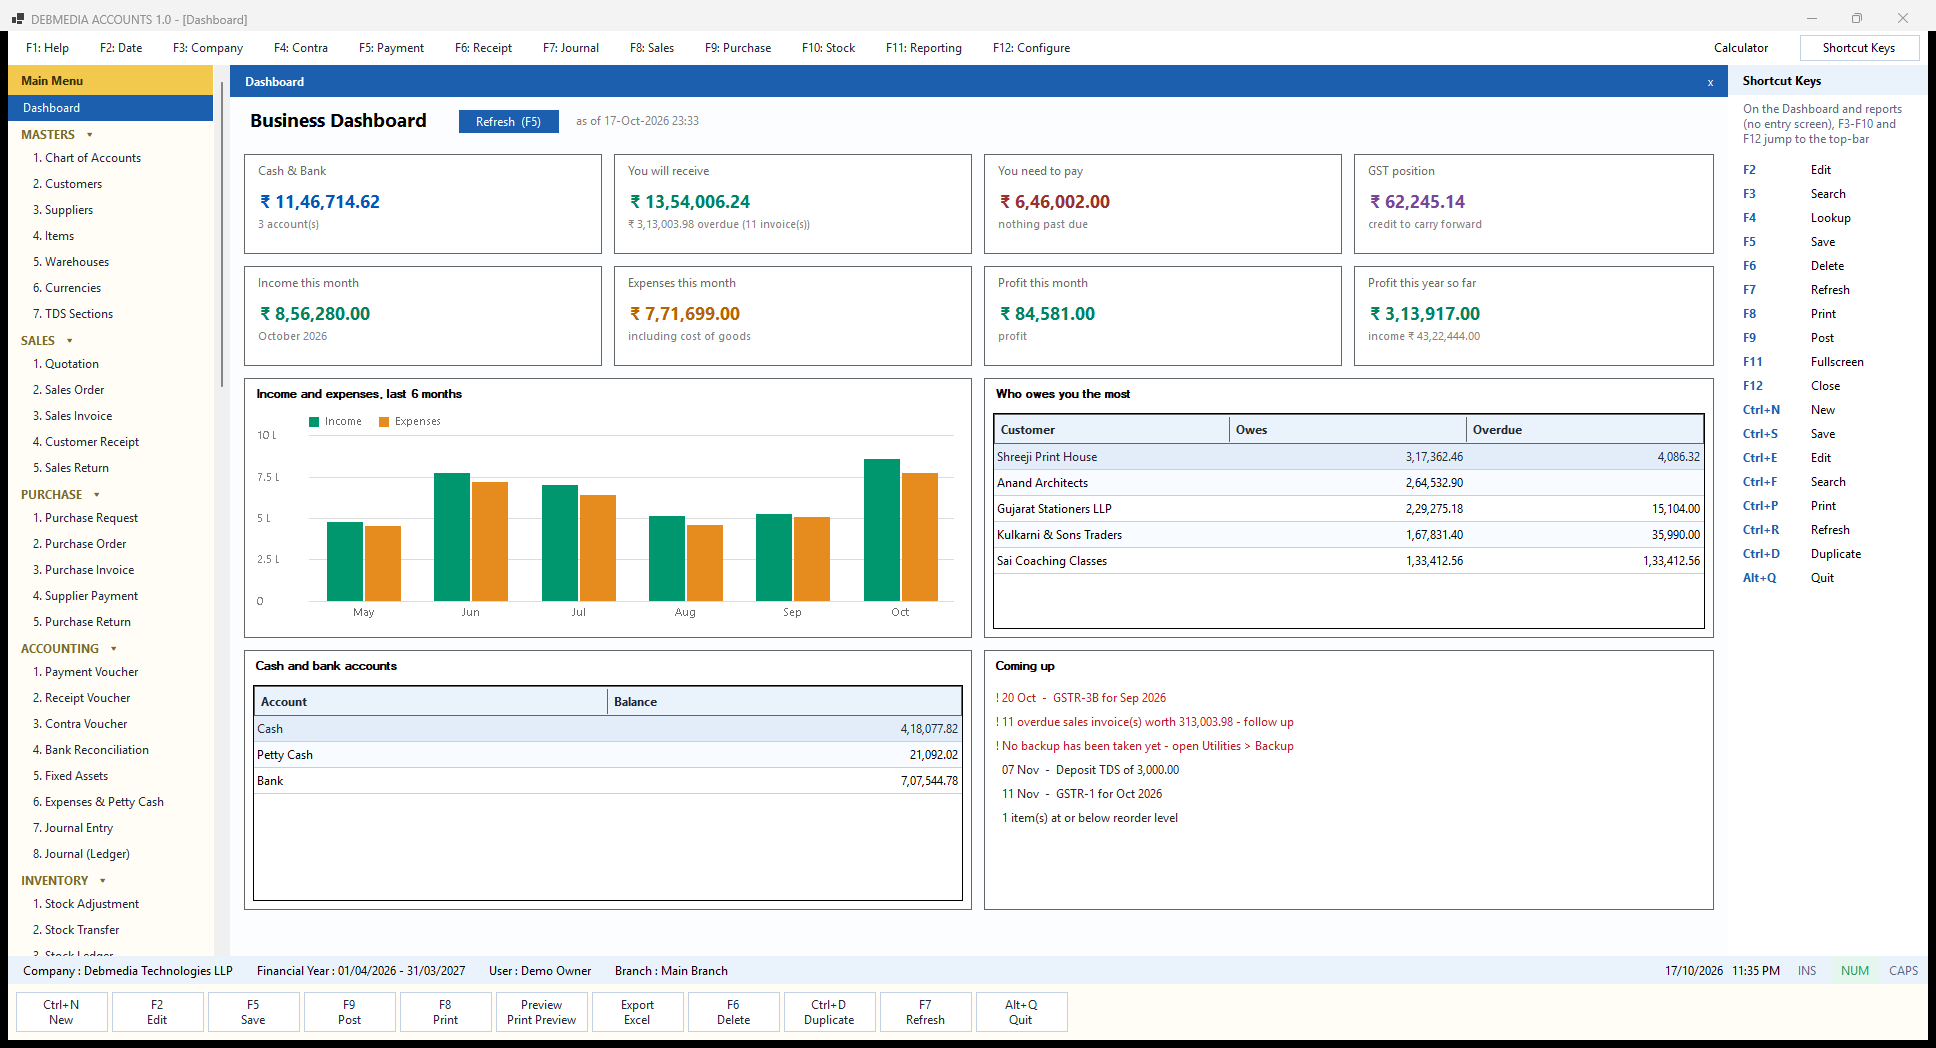The width and height of the screenshot is (1936, 1048).
Task: Select the Petty Cash account row
Action: (x=608, y=755)
